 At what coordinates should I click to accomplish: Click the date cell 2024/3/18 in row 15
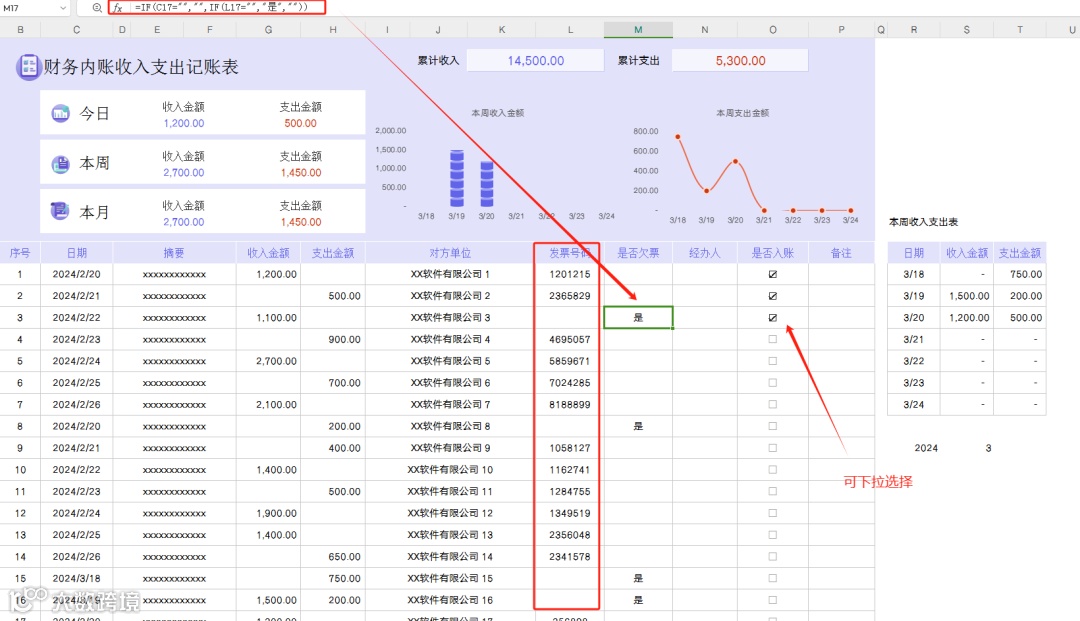pos(76,578)
